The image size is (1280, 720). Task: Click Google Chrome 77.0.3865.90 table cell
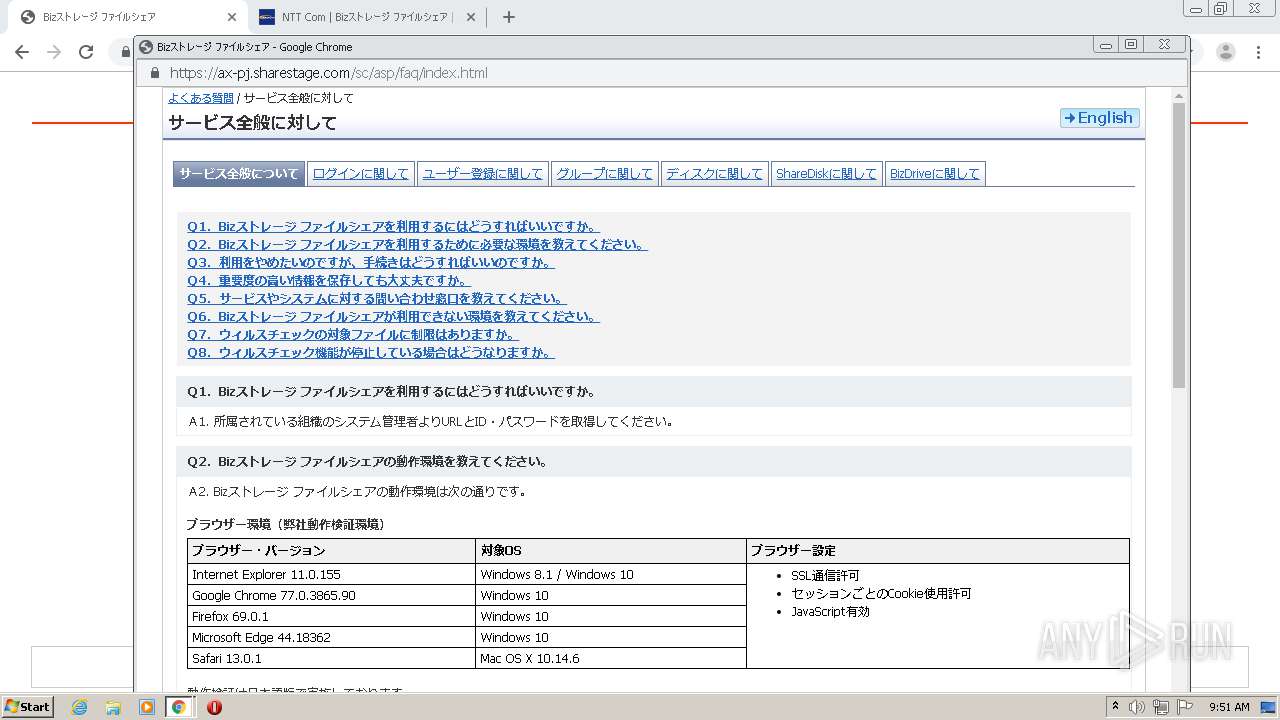tap(332, 596)
